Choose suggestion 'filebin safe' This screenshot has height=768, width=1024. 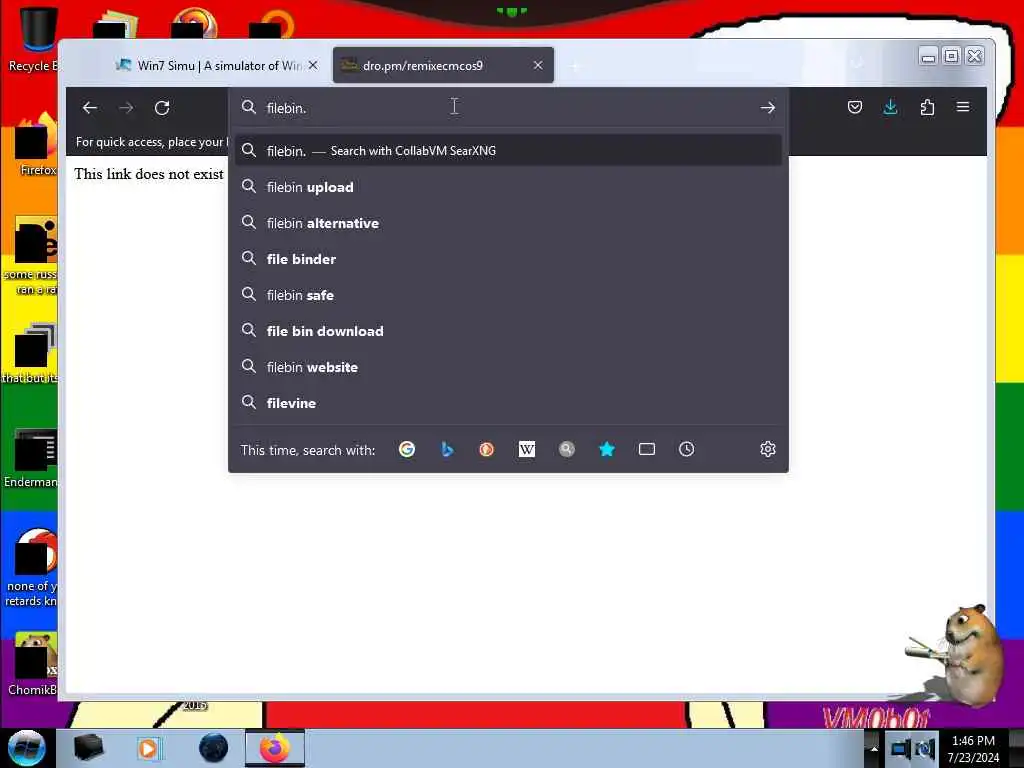click(508, 295)
